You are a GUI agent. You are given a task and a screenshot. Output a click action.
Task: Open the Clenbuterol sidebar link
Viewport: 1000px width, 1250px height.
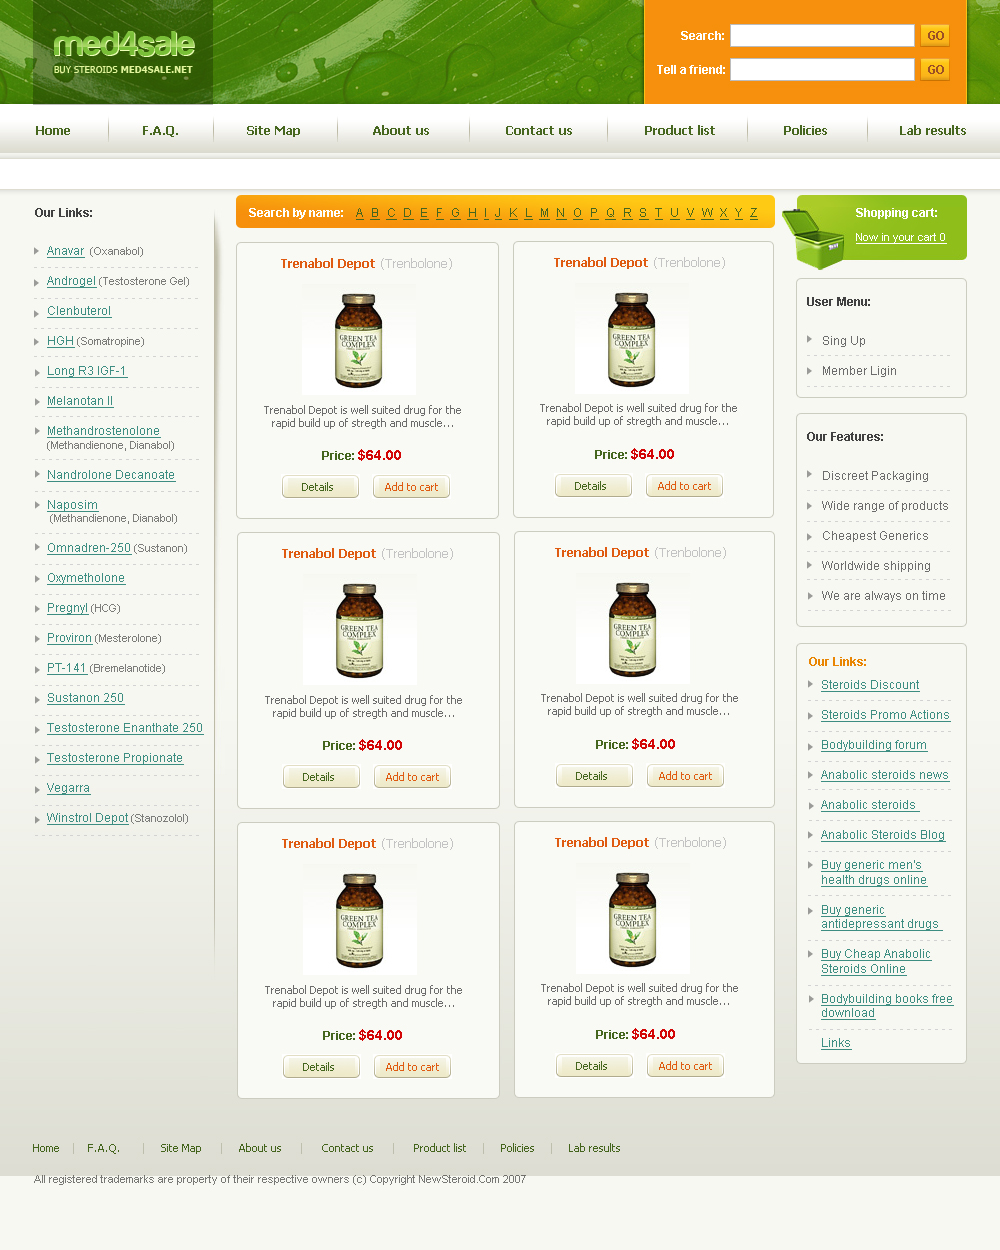point(79,311)
